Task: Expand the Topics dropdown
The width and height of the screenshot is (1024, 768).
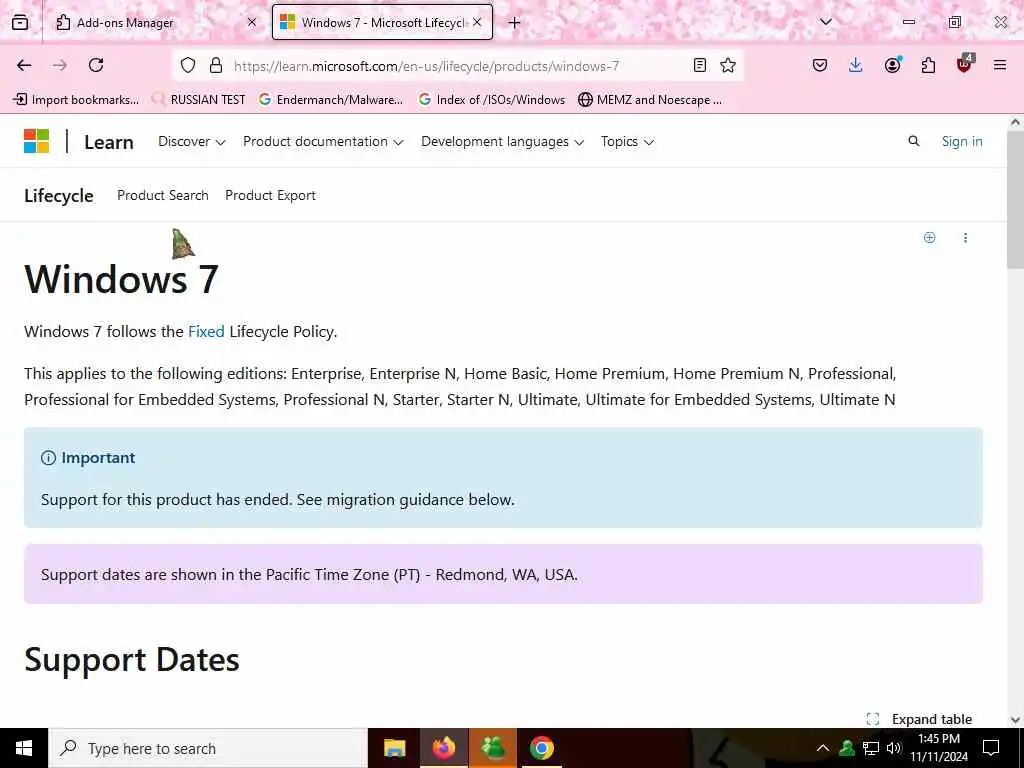Action: (x=627, y=142)
